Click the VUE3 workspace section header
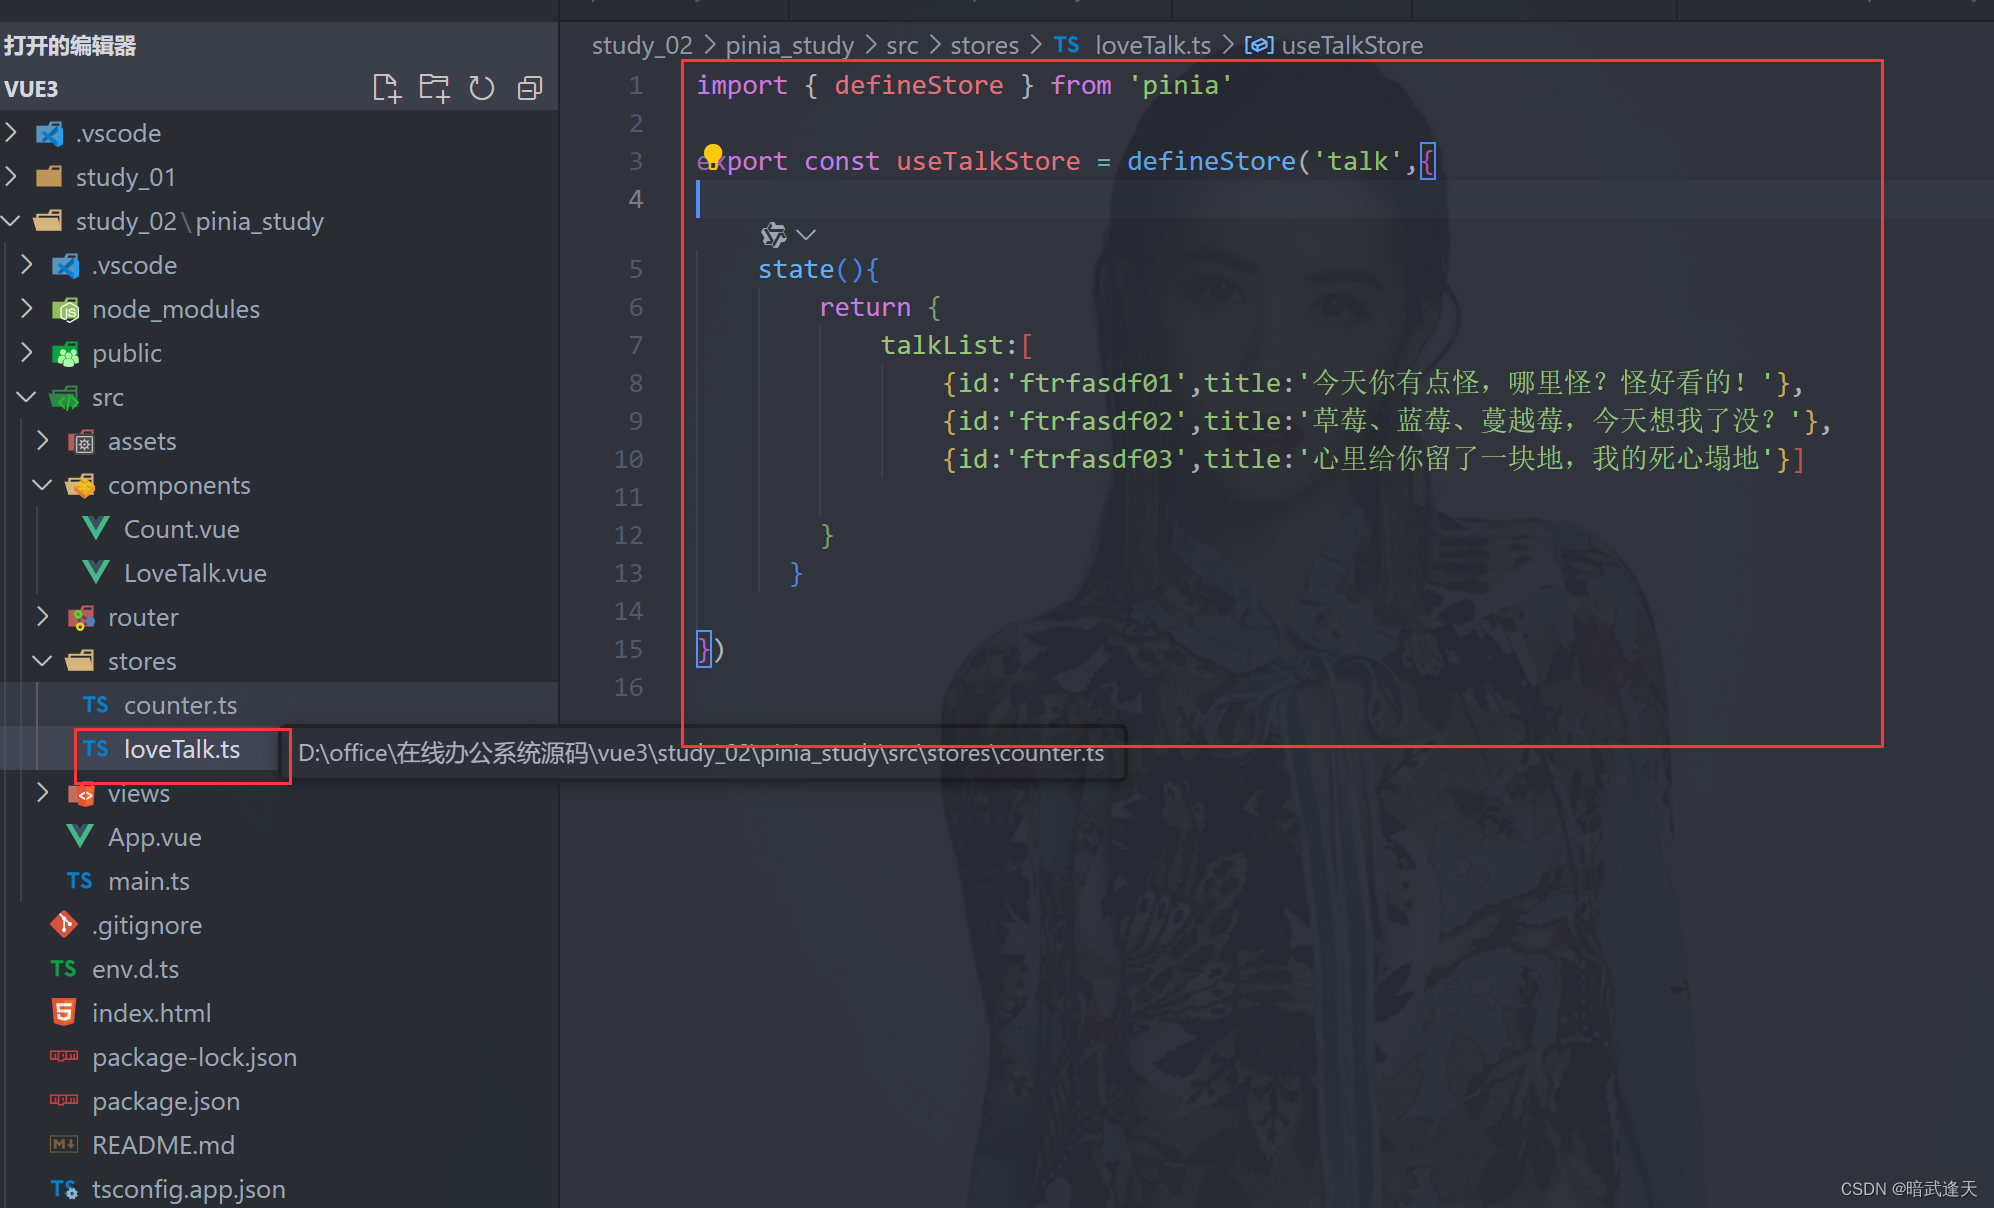Image resolution: width=1994 pixels, height=1208 pixels. (31, 89)
